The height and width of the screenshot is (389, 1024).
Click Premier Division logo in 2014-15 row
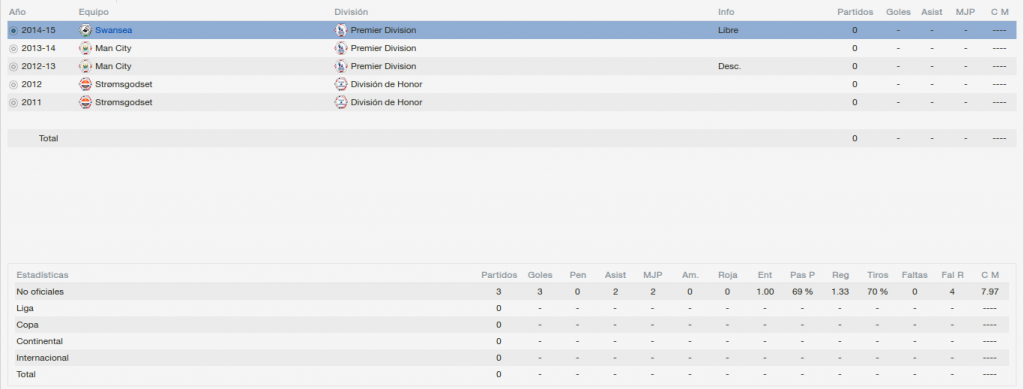(x=341, y=30)
